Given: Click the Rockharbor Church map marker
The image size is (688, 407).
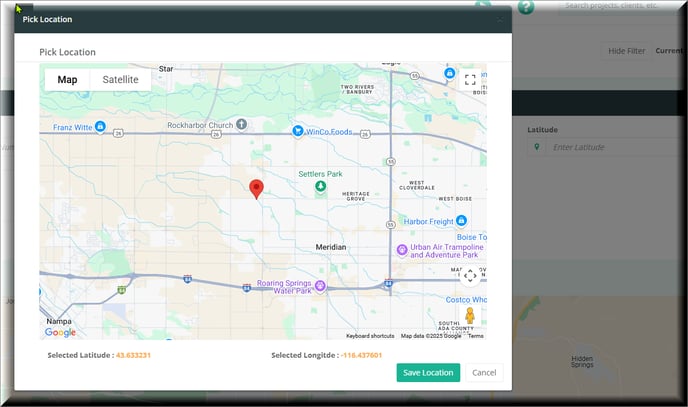Looking at the screenshot, I should tap(241, 125).
